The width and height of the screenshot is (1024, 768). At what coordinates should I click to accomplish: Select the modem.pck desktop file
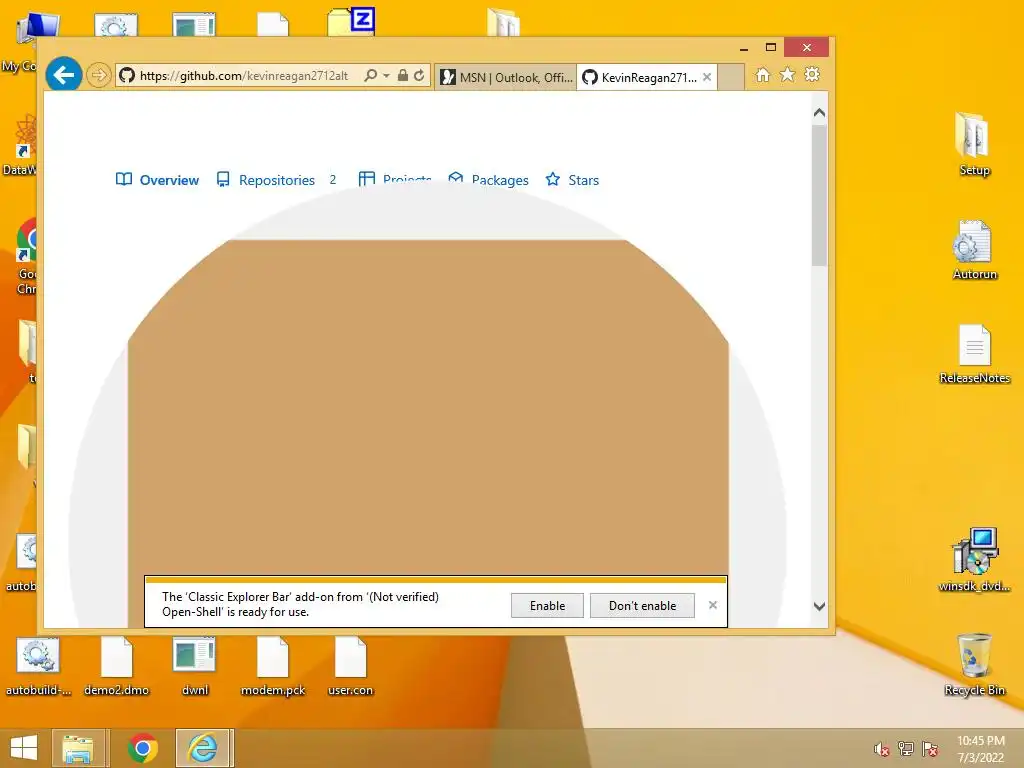[273, 666]
